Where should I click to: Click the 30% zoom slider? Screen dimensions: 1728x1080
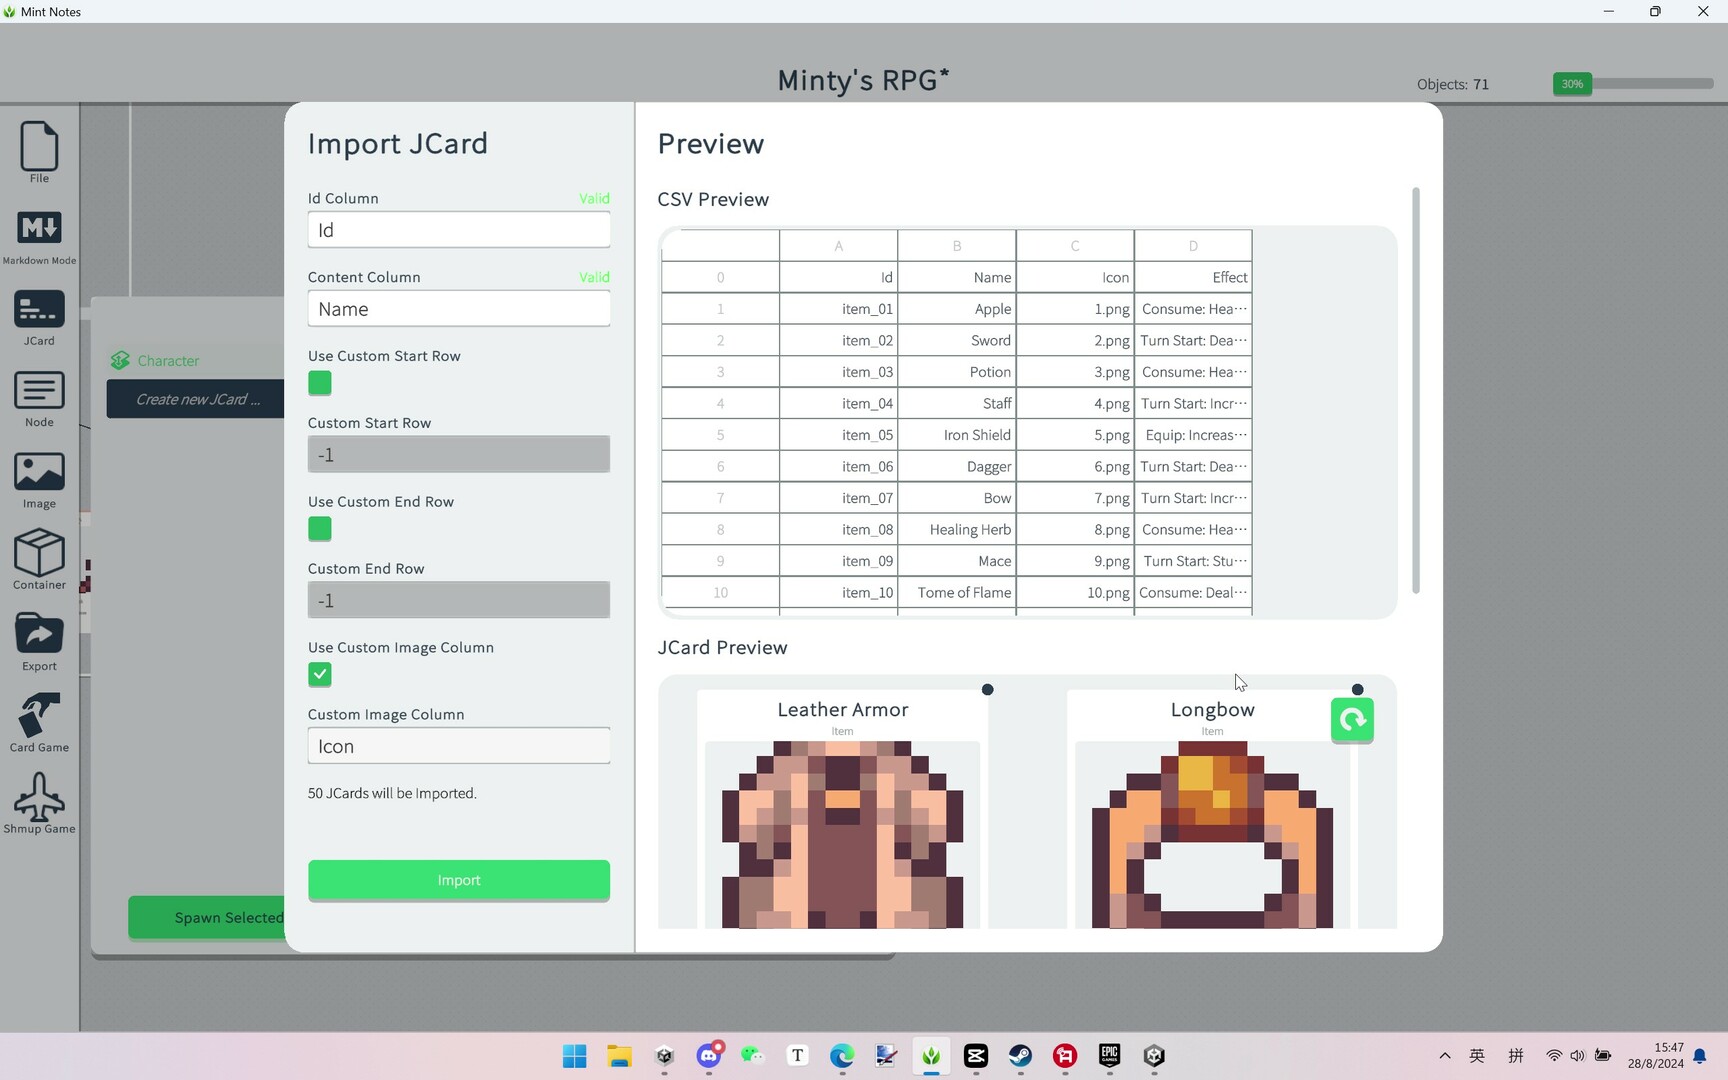[x=1633, y=84]
